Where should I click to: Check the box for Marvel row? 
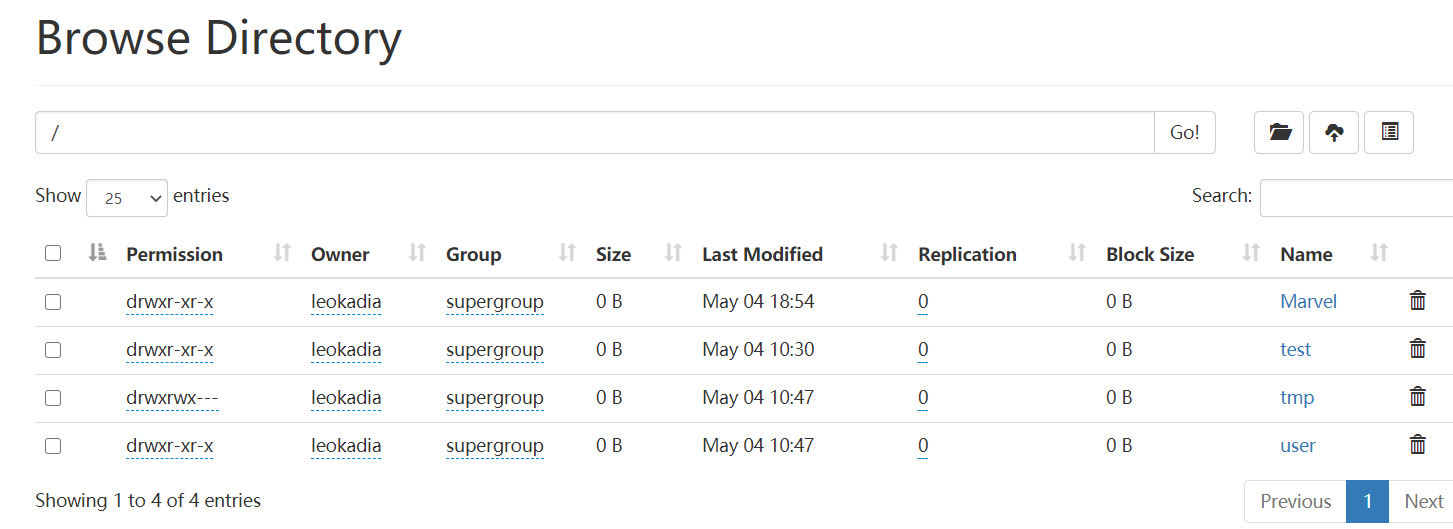(53, 302)
